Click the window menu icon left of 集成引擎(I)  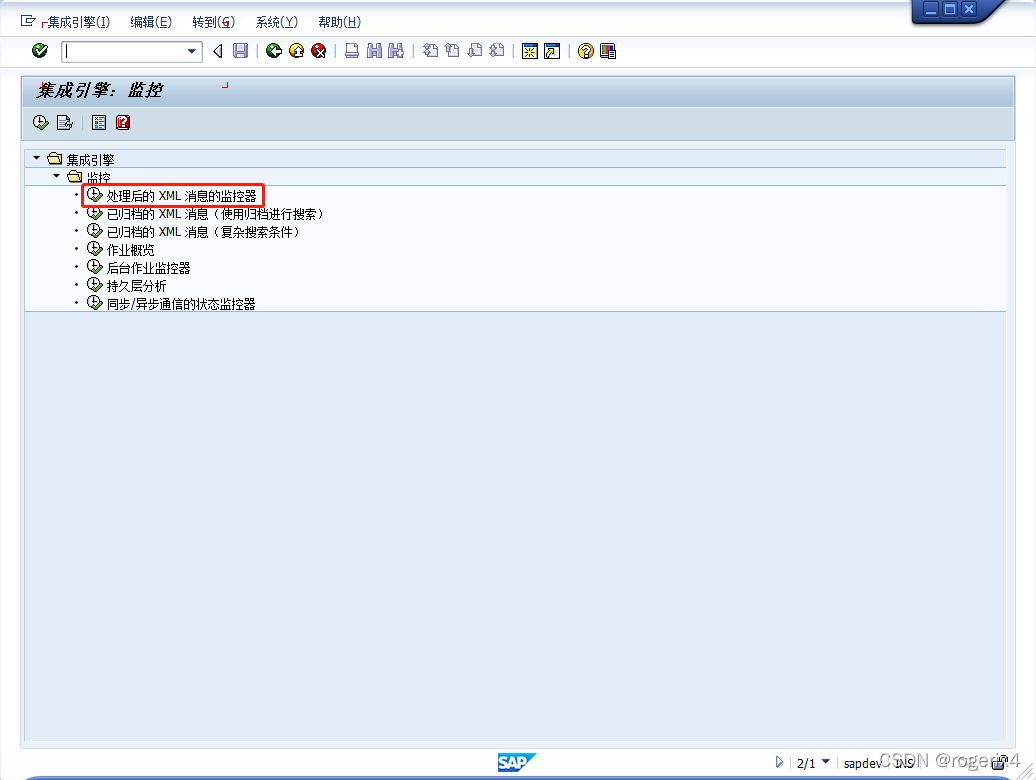28,21
